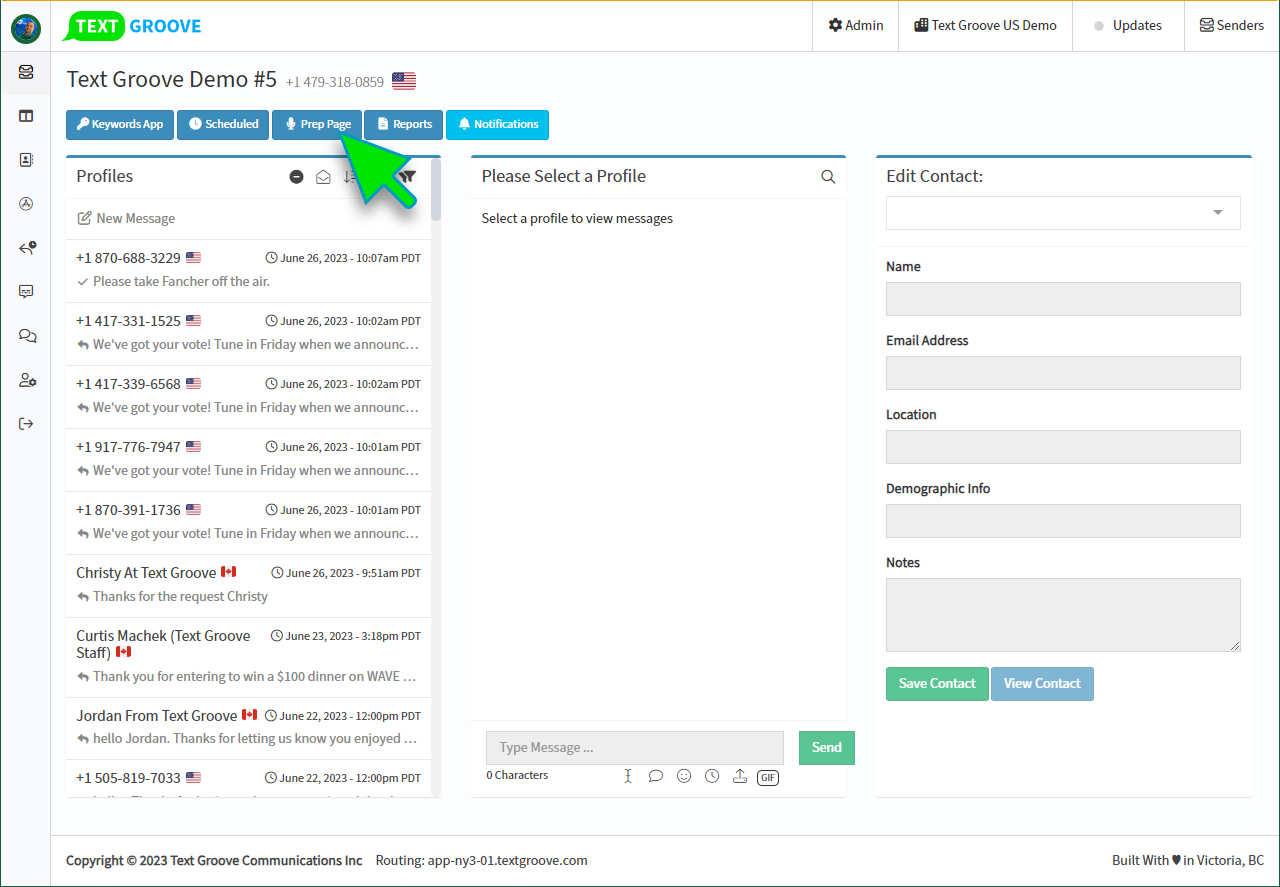
Task: Open the user settings icon in sidebar
Action: [x=27, y=380]
